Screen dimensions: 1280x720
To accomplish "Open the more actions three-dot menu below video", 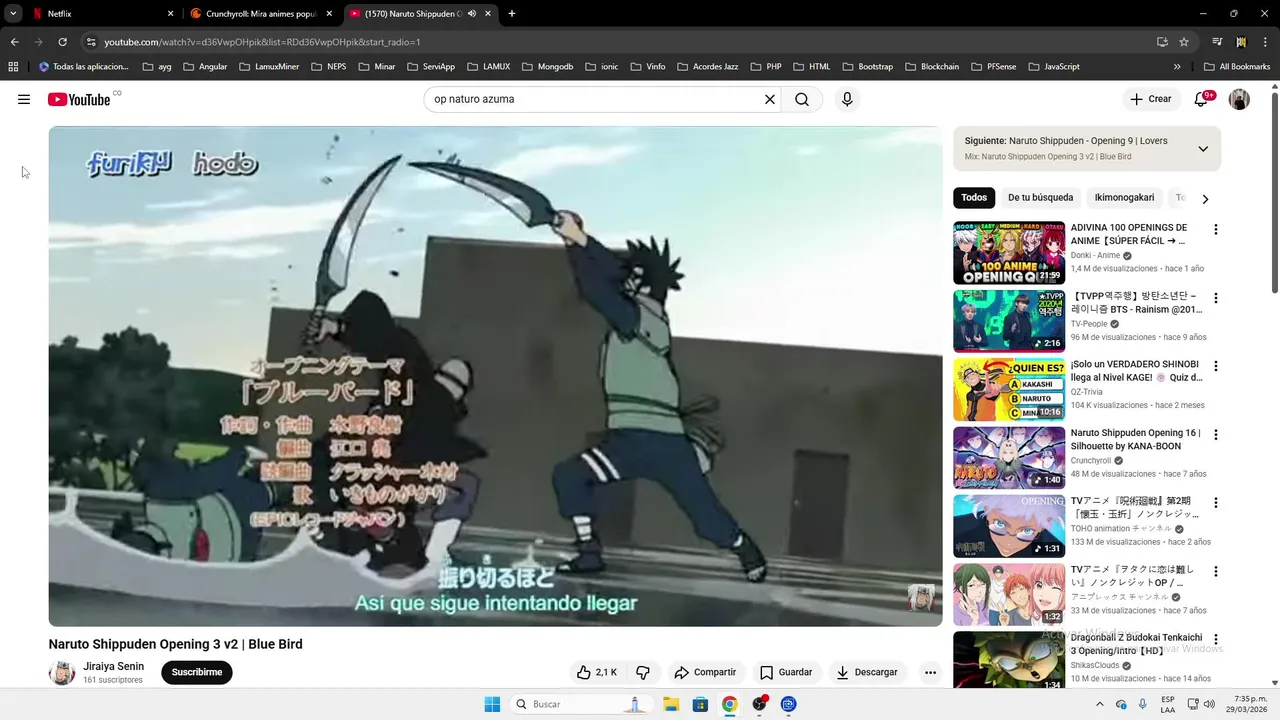I will coord(930,672).
